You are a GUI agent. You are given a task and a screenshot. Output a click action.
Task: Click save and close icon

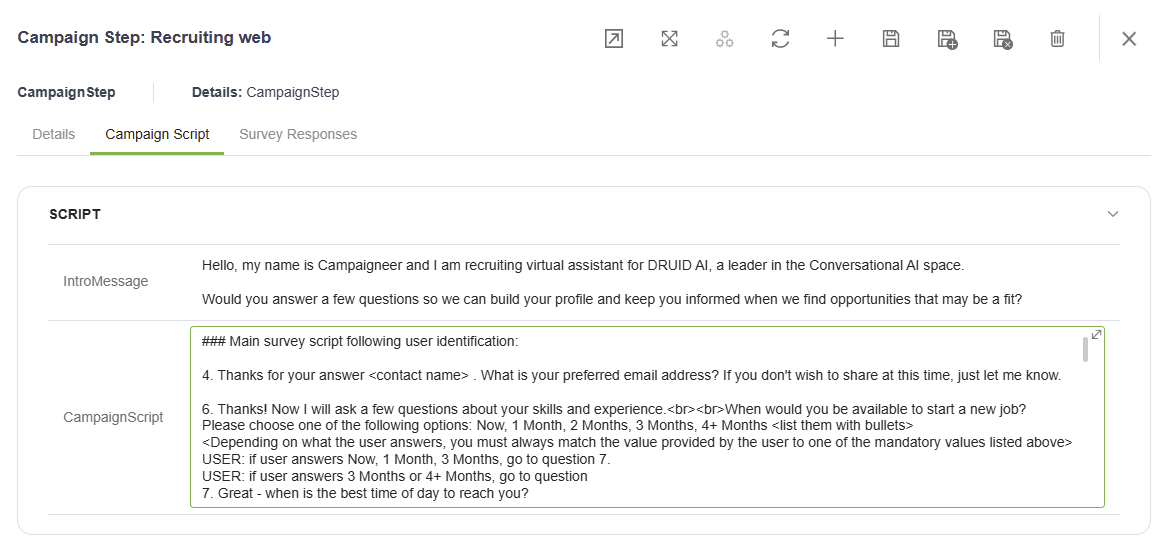[1003, 39]
